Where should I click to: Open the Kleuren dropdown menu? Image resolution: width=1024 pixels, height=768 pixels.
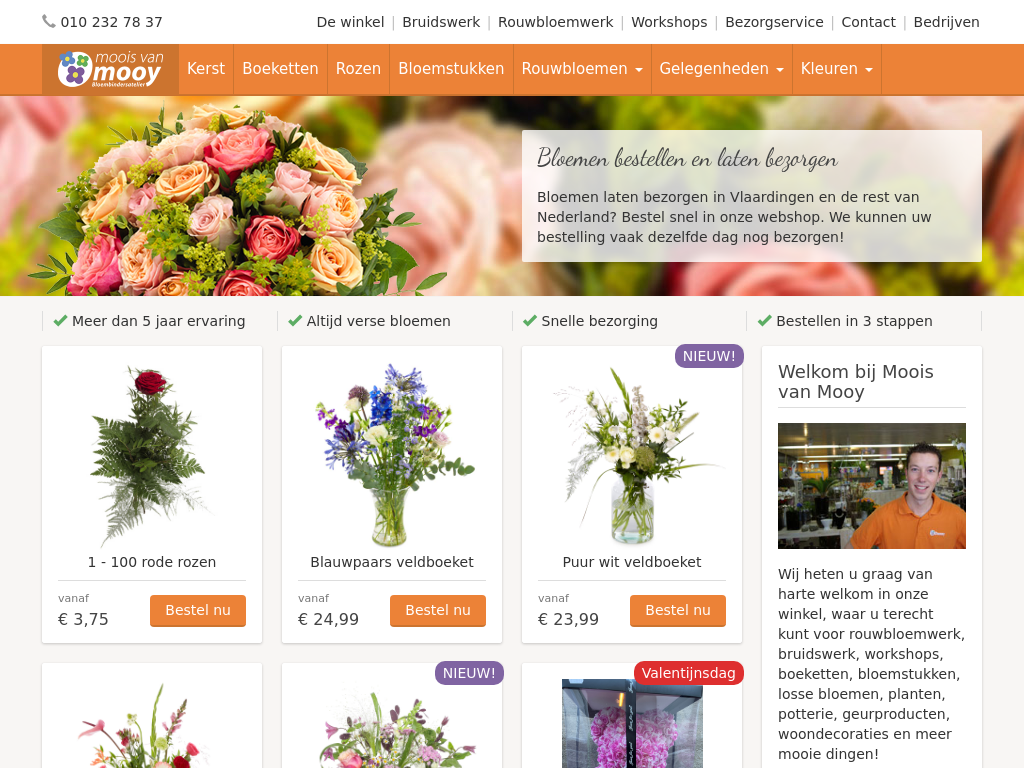point(837,69)
